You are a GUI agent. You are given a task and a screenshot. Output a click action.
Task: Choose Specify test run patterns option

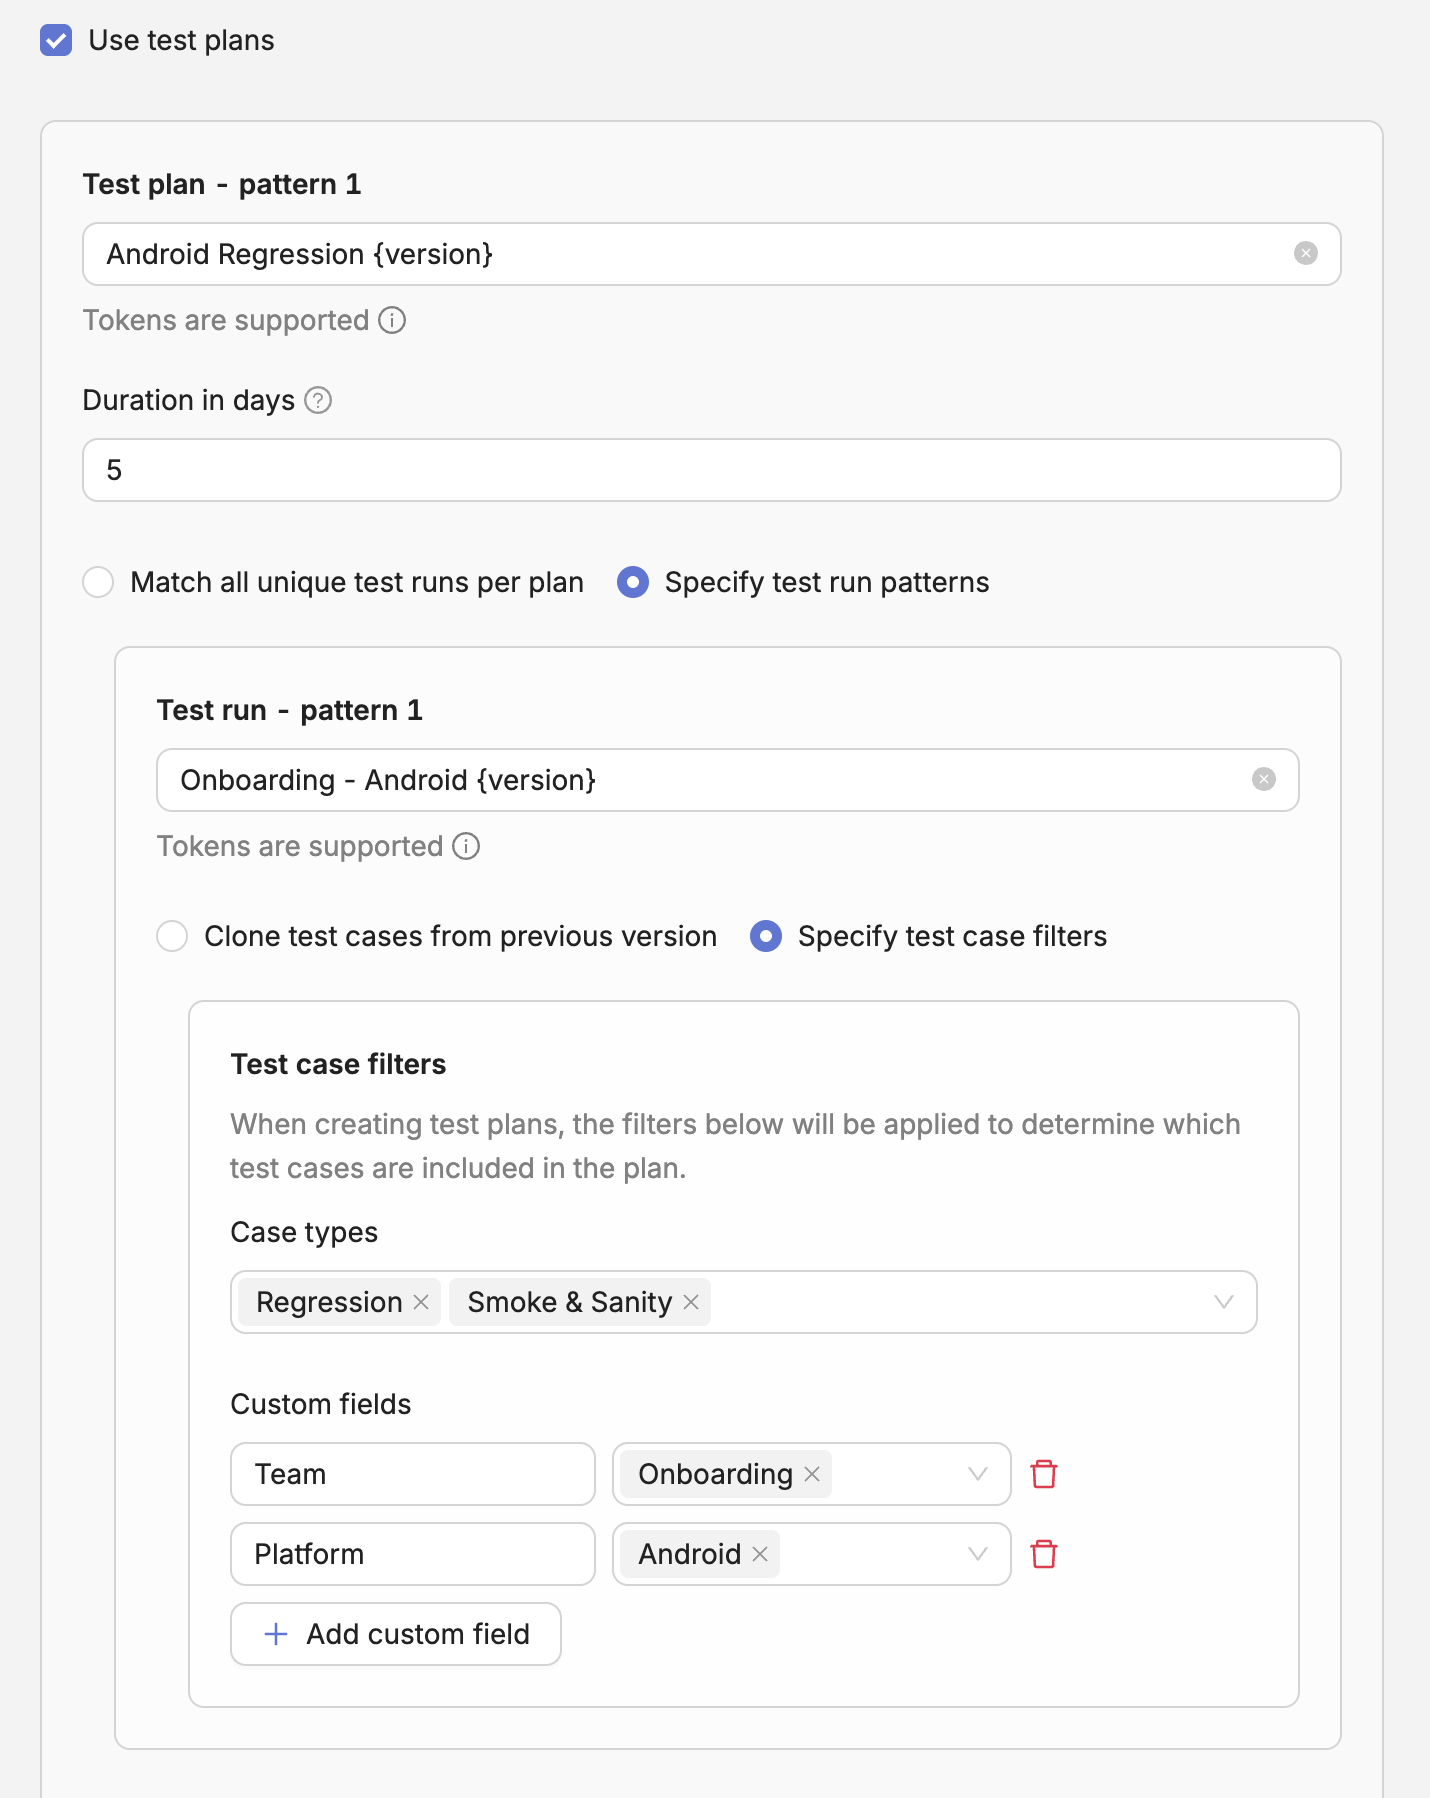pos(633,582)
